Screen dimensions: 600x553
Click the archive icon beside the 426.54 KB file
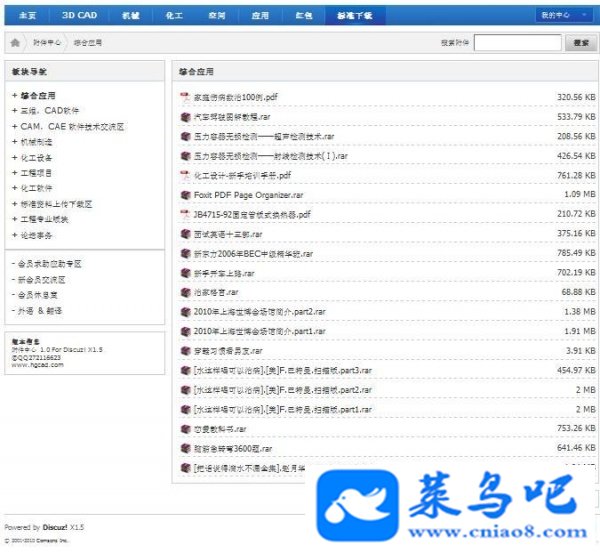pyautogui.click(x=185, y=156)
